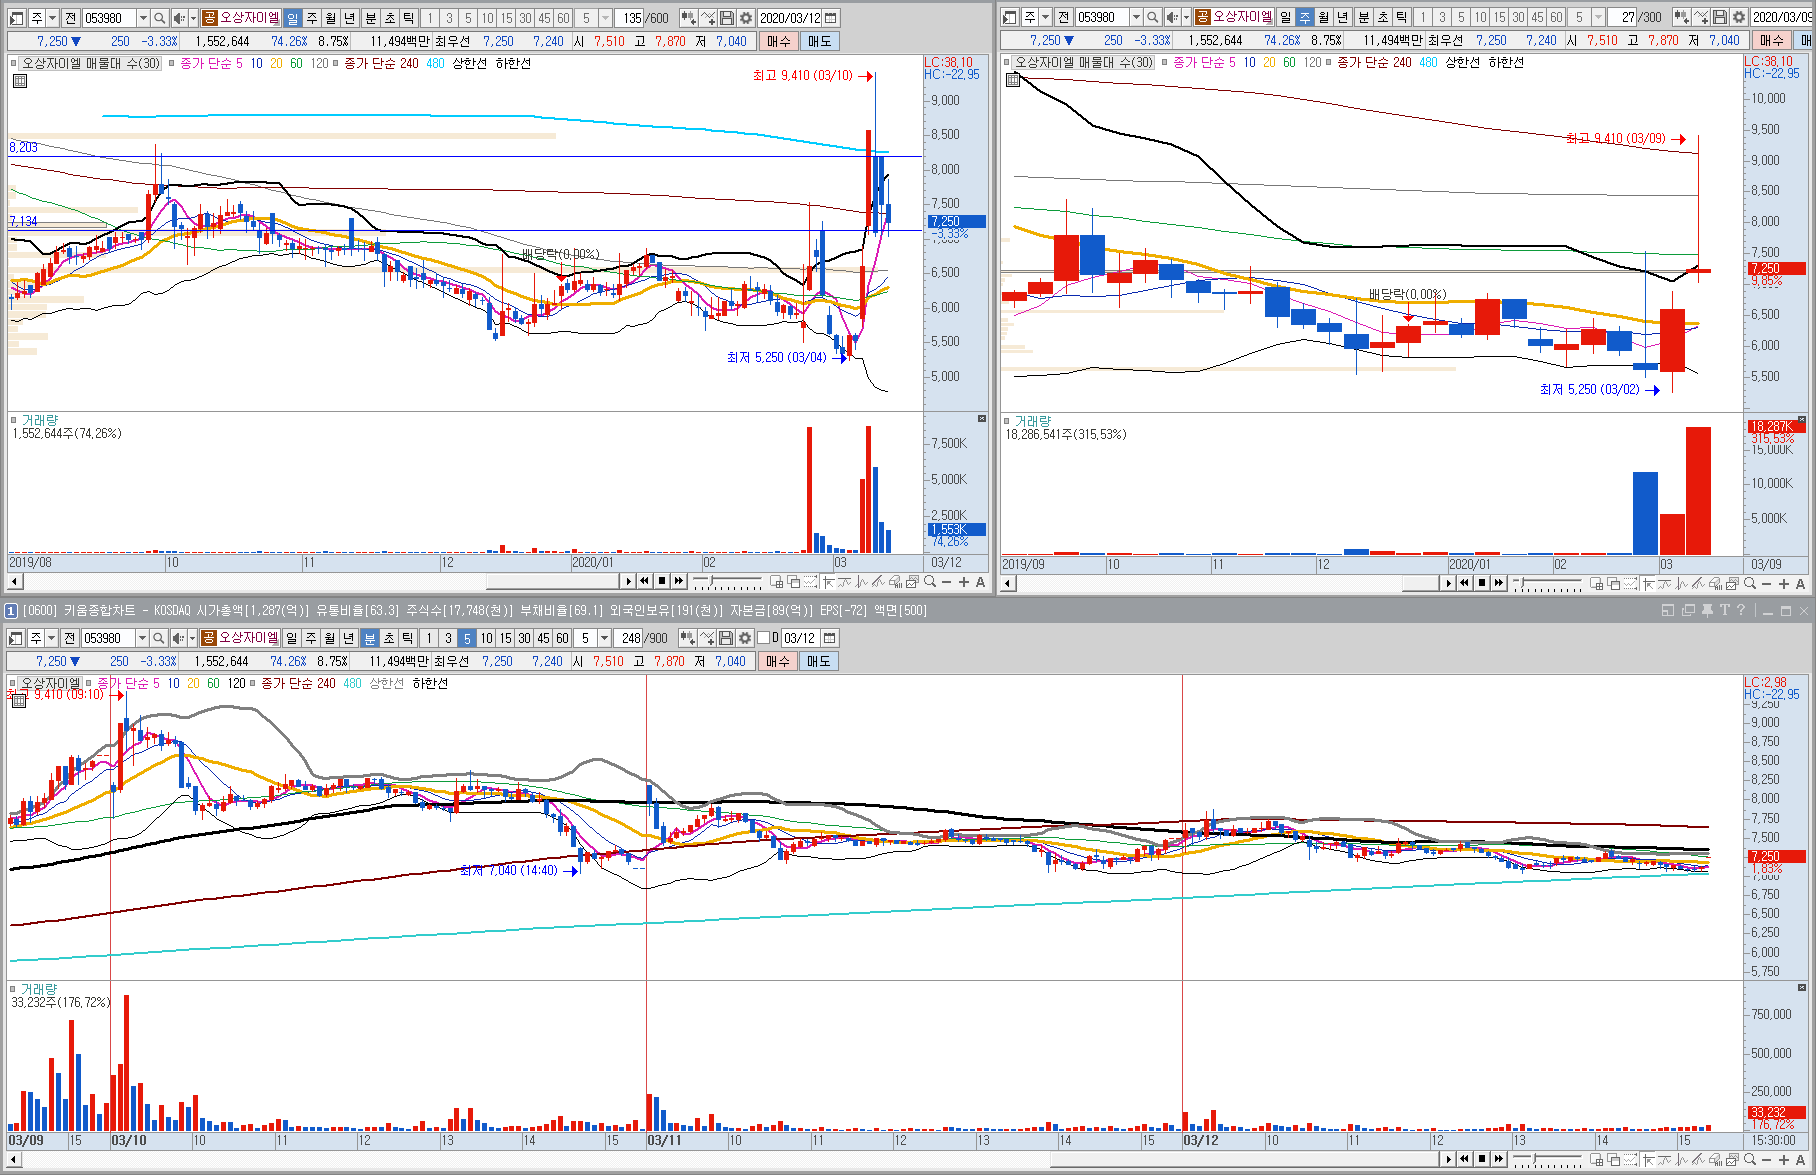Viewport: 1816px width, 1175px height.
Task: Click zoom magnifier at daily chart bottom bar
Action: [x=930, y=581]
